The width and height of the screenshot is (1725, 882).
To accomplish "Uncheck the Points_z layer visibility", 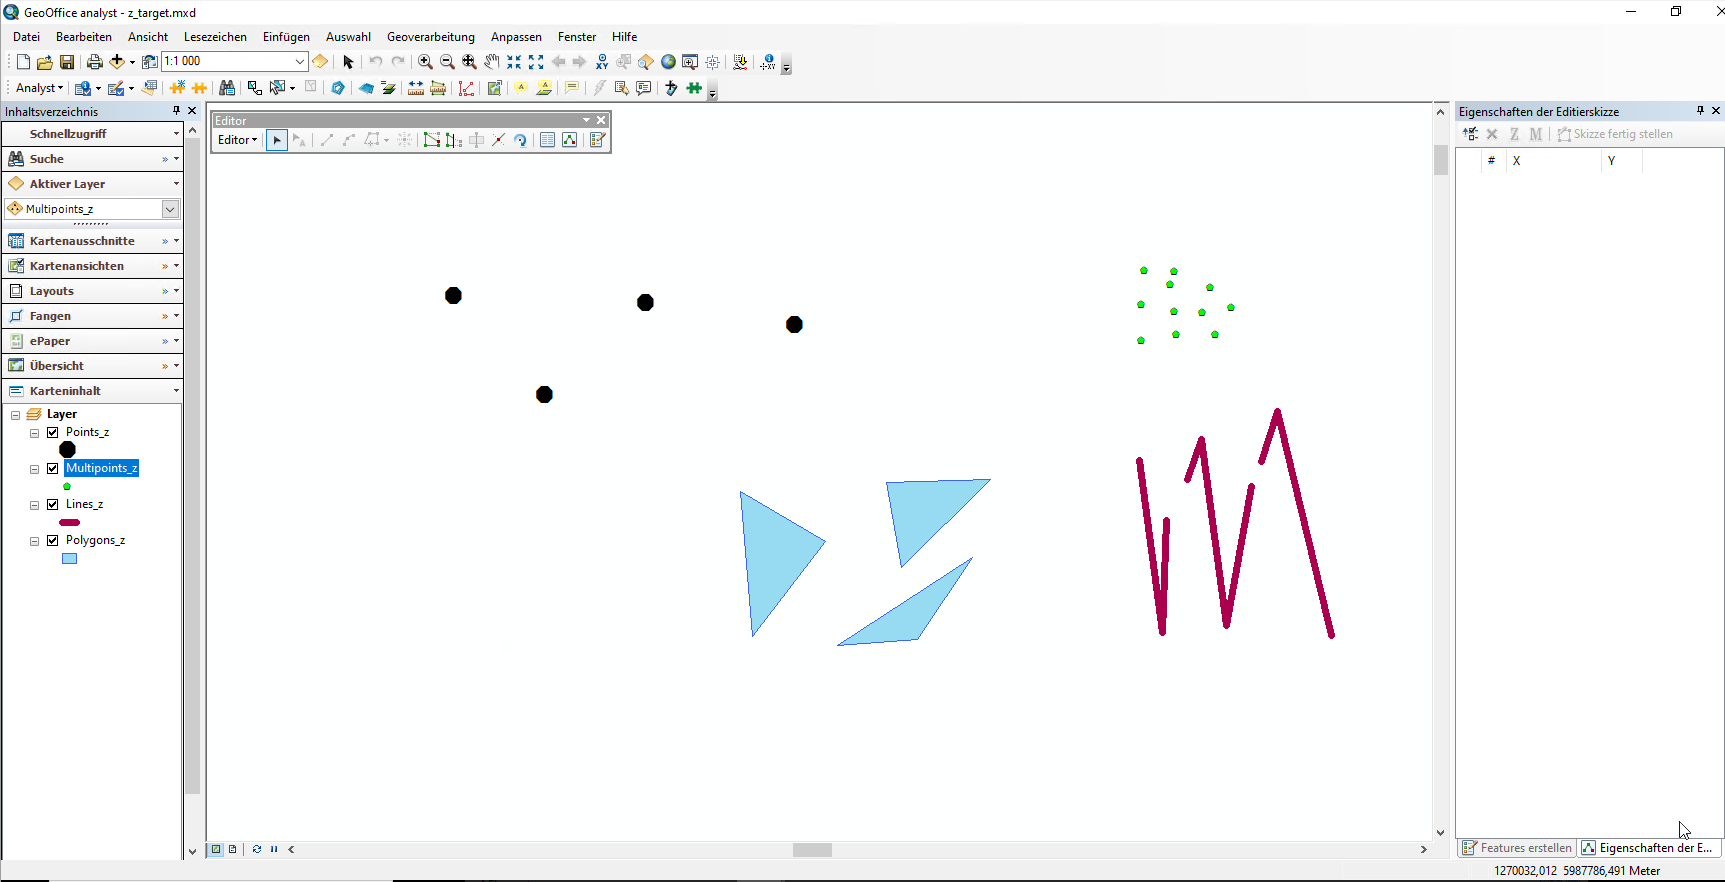I will coord(53,432).
